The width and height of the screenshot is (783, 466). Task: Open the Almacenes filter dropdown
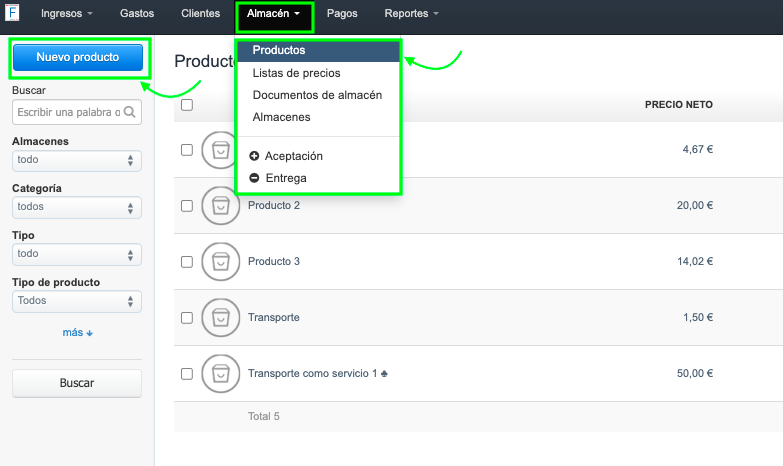pyautogui.click(x=77, y=160)
